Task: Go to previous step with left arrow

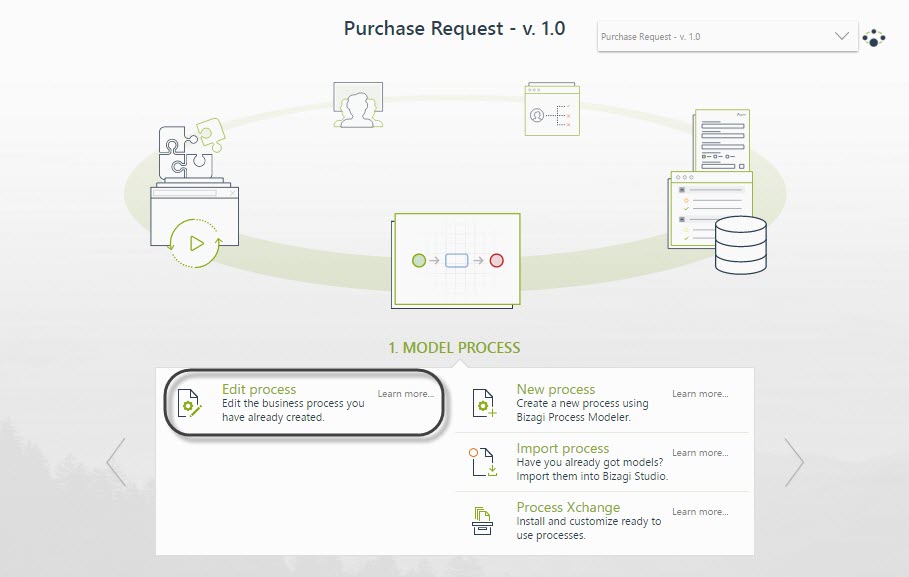Action: [x=116, y=462]
